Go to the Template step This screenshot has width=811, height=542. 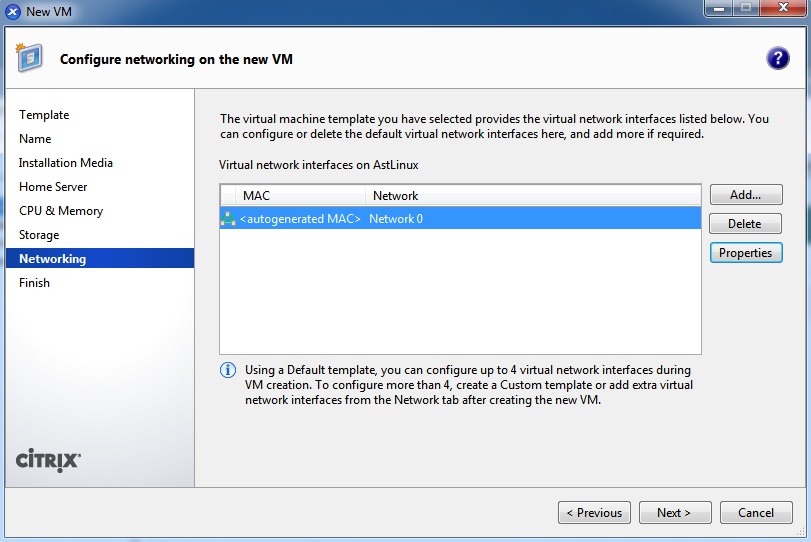coord(44,115)
